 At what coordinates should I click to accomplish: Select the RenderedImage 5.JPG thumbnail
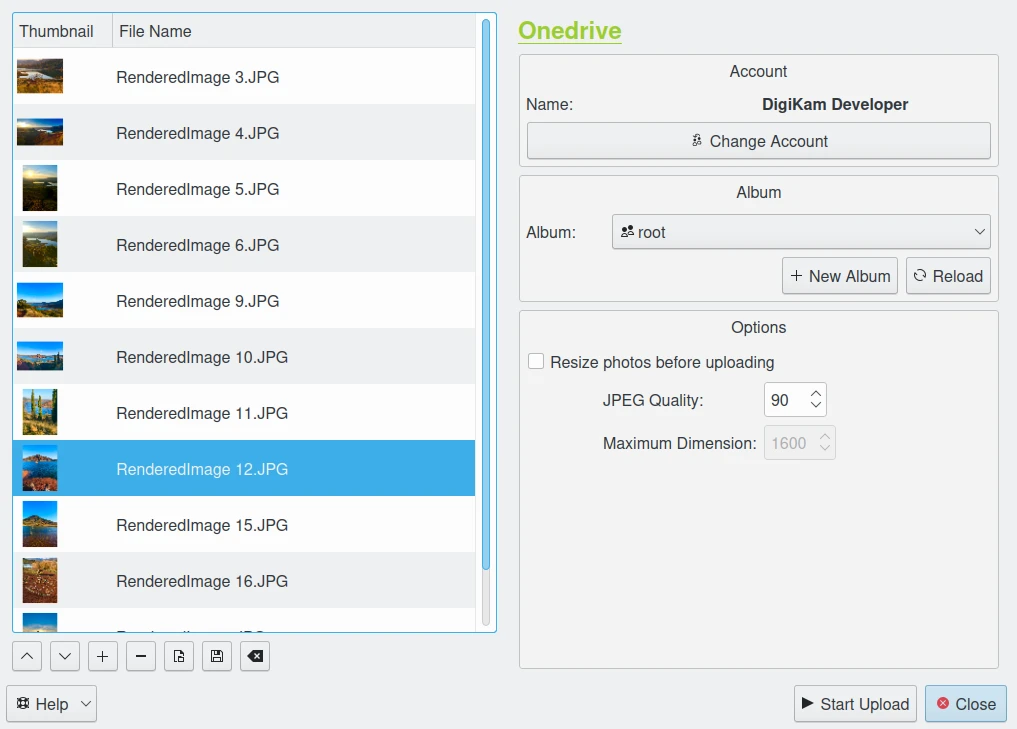click(x=40, y=189)
